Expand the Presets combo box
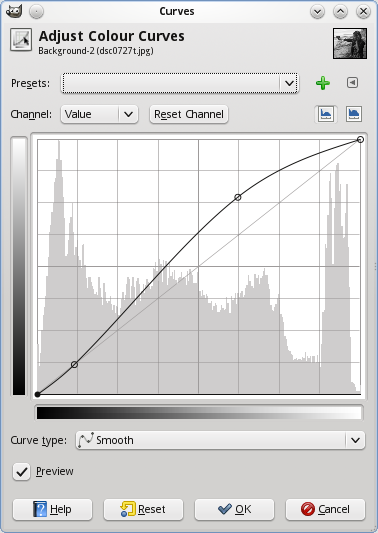Screen dimensions: 378x533 point(179,83)
